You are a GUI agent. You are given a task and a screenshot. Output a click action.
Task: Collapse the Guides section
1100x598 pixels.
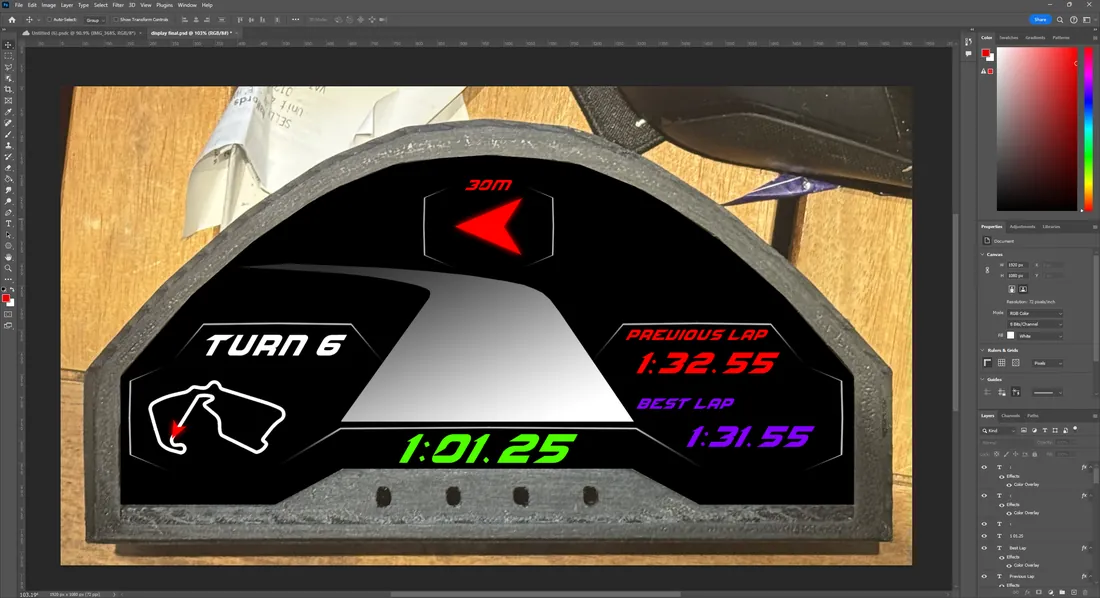click(x=983, y=379)
